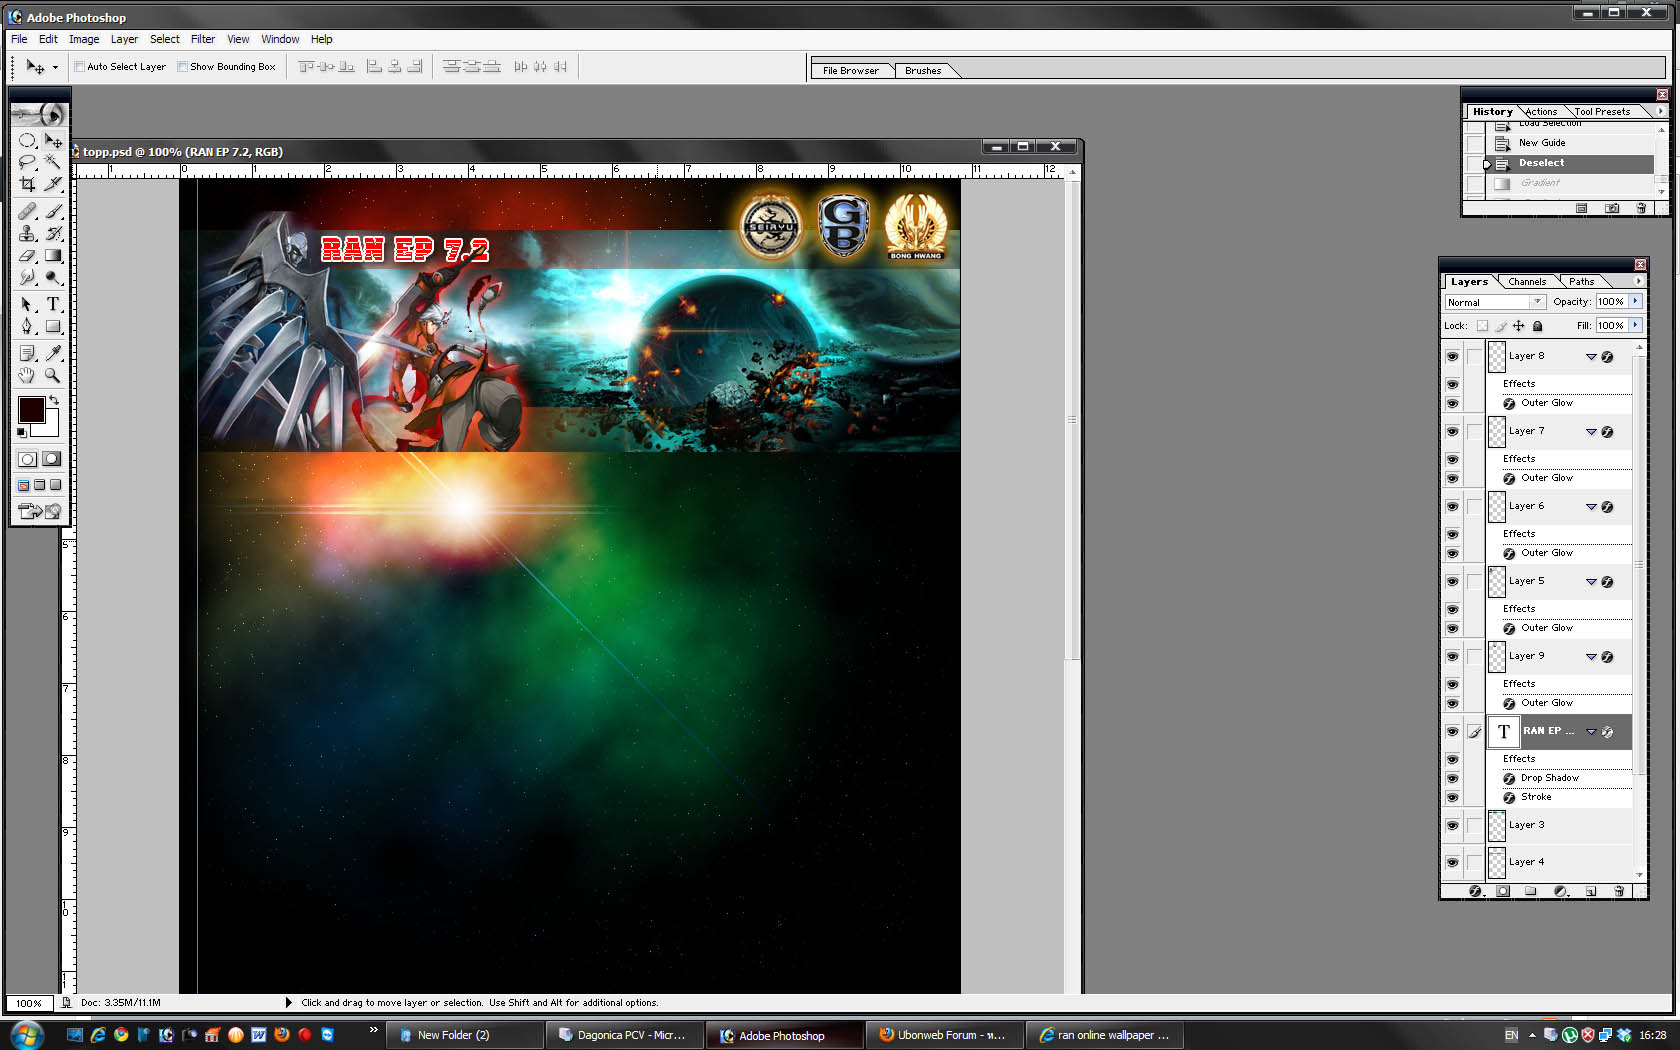Select the Eyedropper tool
Screen dimensions: 1680x1050
click(53, 353)
